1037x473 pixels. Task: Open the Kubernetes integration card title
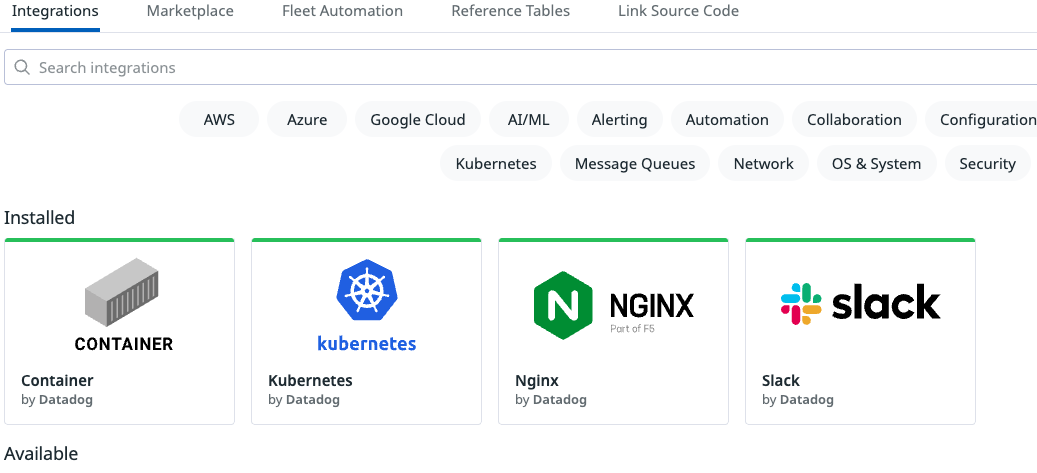(x=310, y=380)
